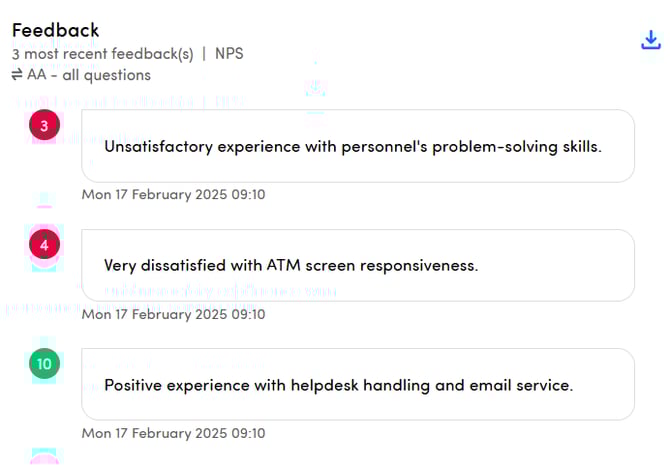Open the unsatisfactory personnel feedback card

pyautogui.click(x=357, y=146)
